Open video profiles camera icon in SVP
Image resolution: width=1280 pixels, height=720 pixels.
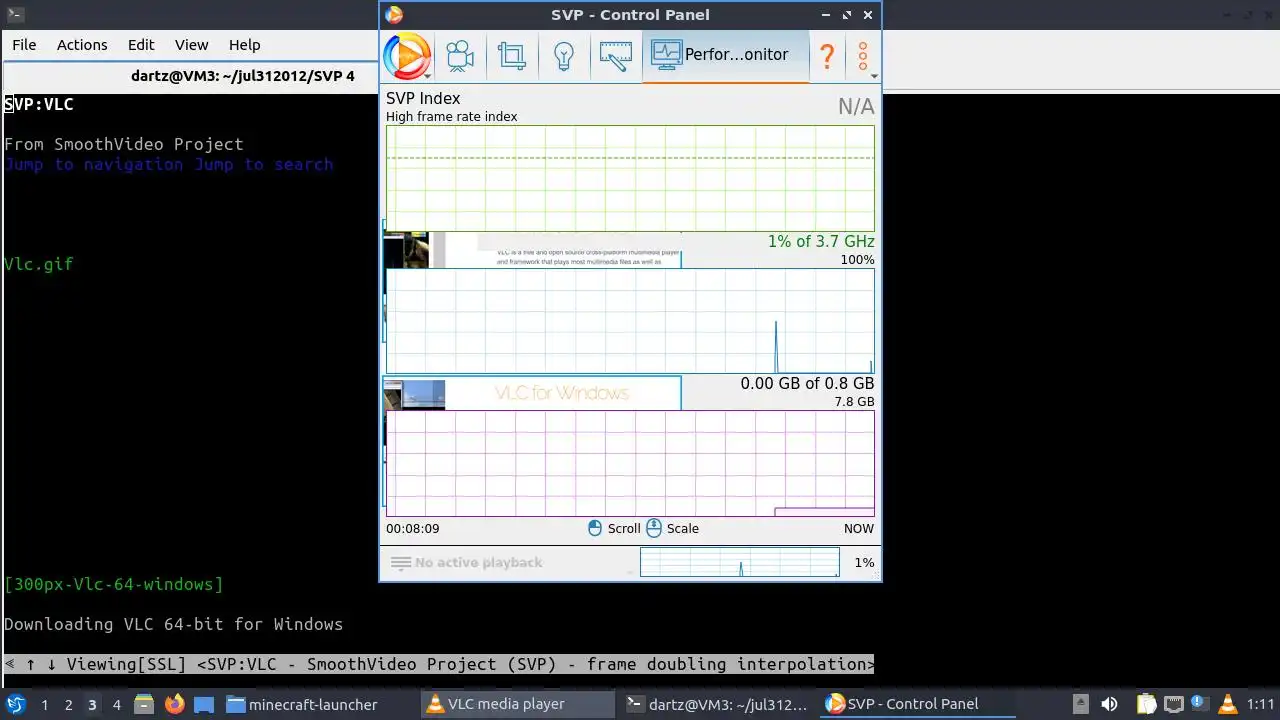460,56
